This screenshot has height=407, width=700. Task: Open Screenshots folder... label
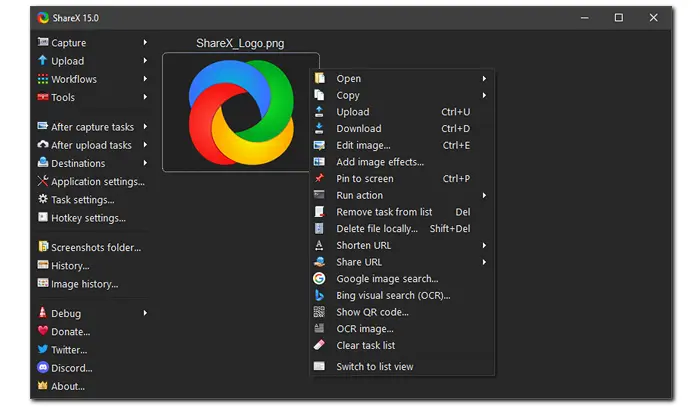[x=96, y=247]
